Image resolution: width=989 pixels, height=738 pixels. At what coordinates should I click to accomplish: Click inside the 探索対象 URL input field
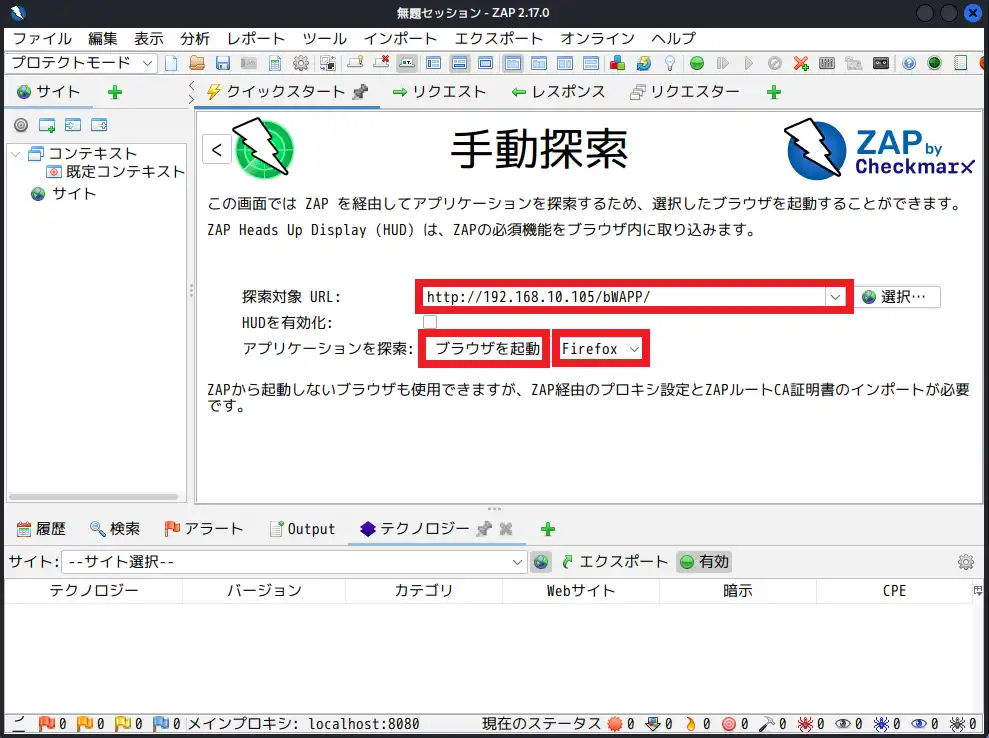600,296
